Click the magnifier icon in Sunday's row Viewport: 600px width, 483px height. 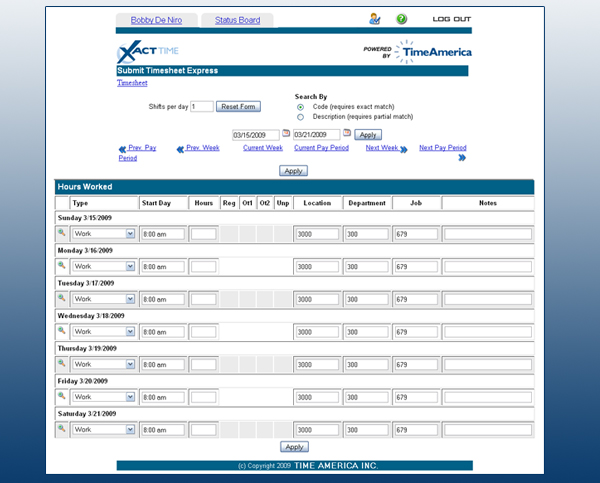tap(62, 232)
